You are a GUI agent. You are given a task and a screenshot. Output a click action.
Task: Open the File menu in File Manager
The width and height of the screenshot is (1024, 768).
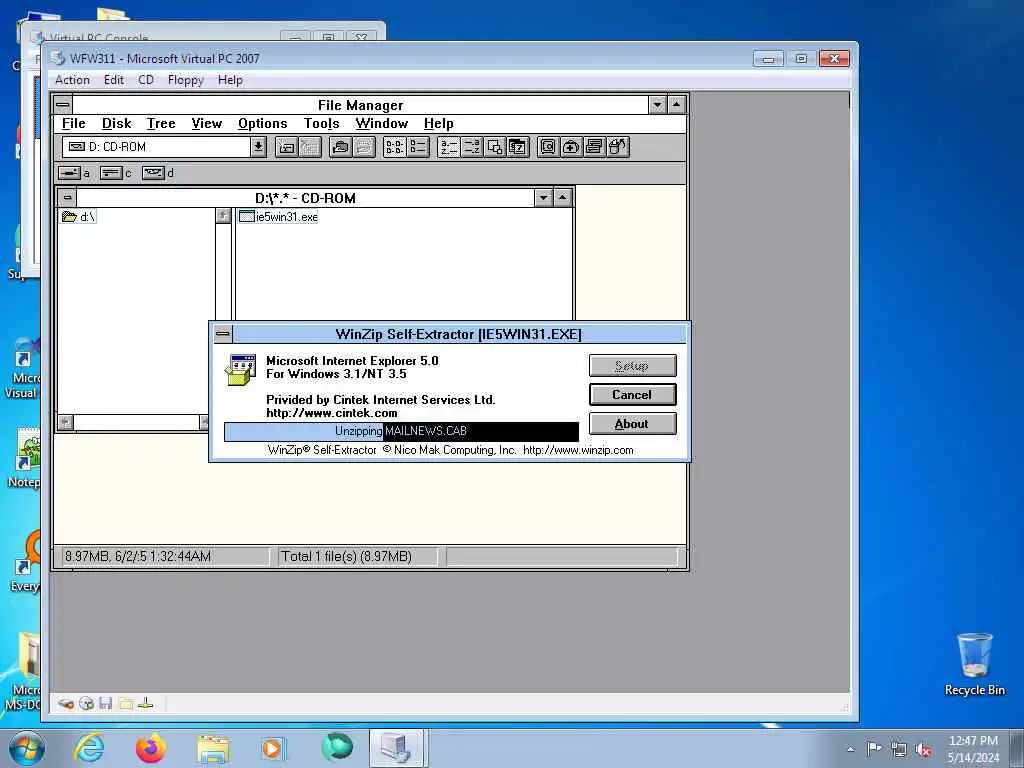74,123
